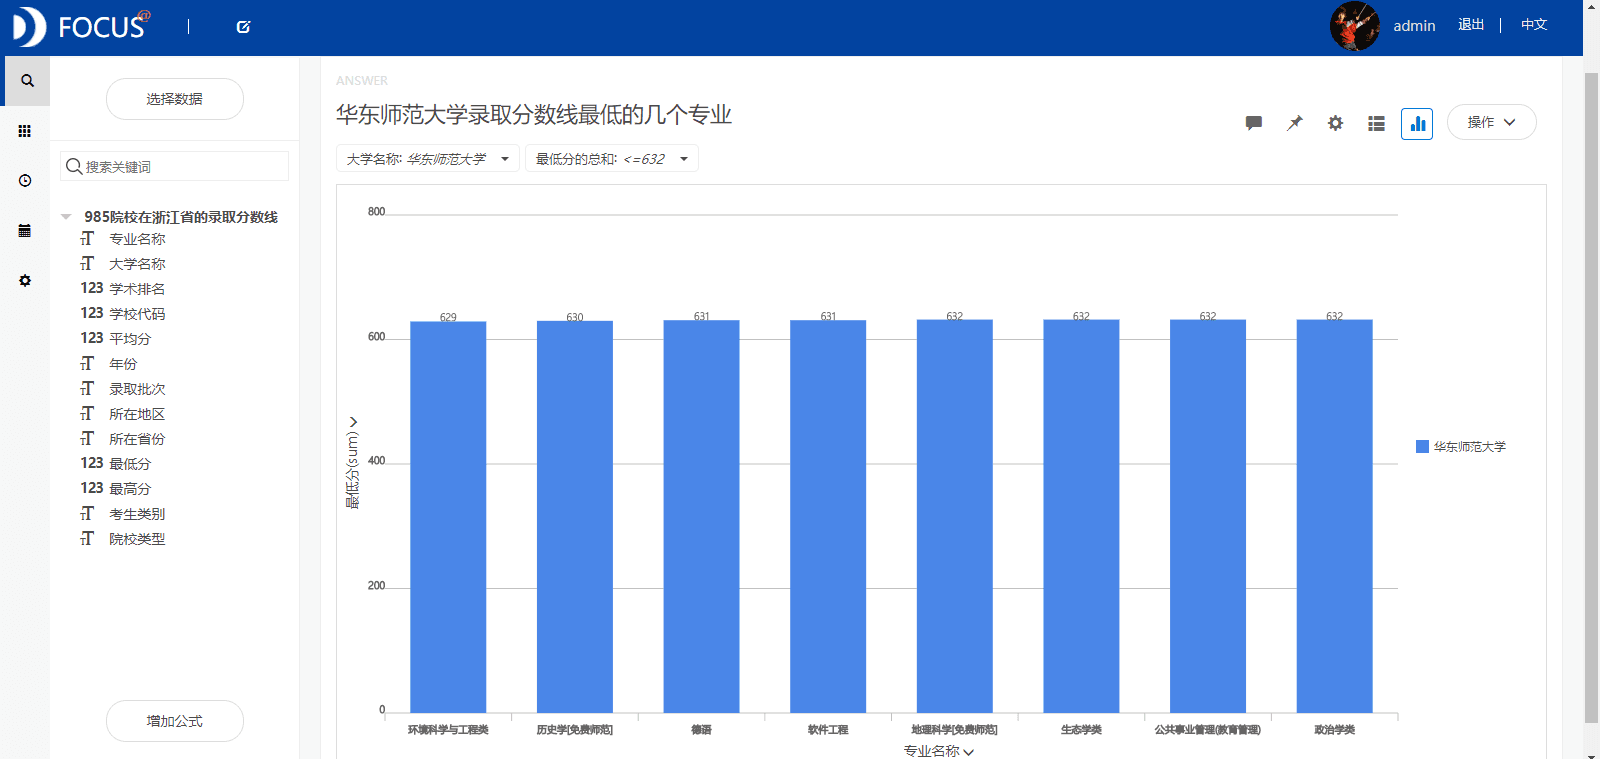1600x759 pixels.
Task: Open the 最低分的总和 filter dropdown
Action: coord(611,158)
